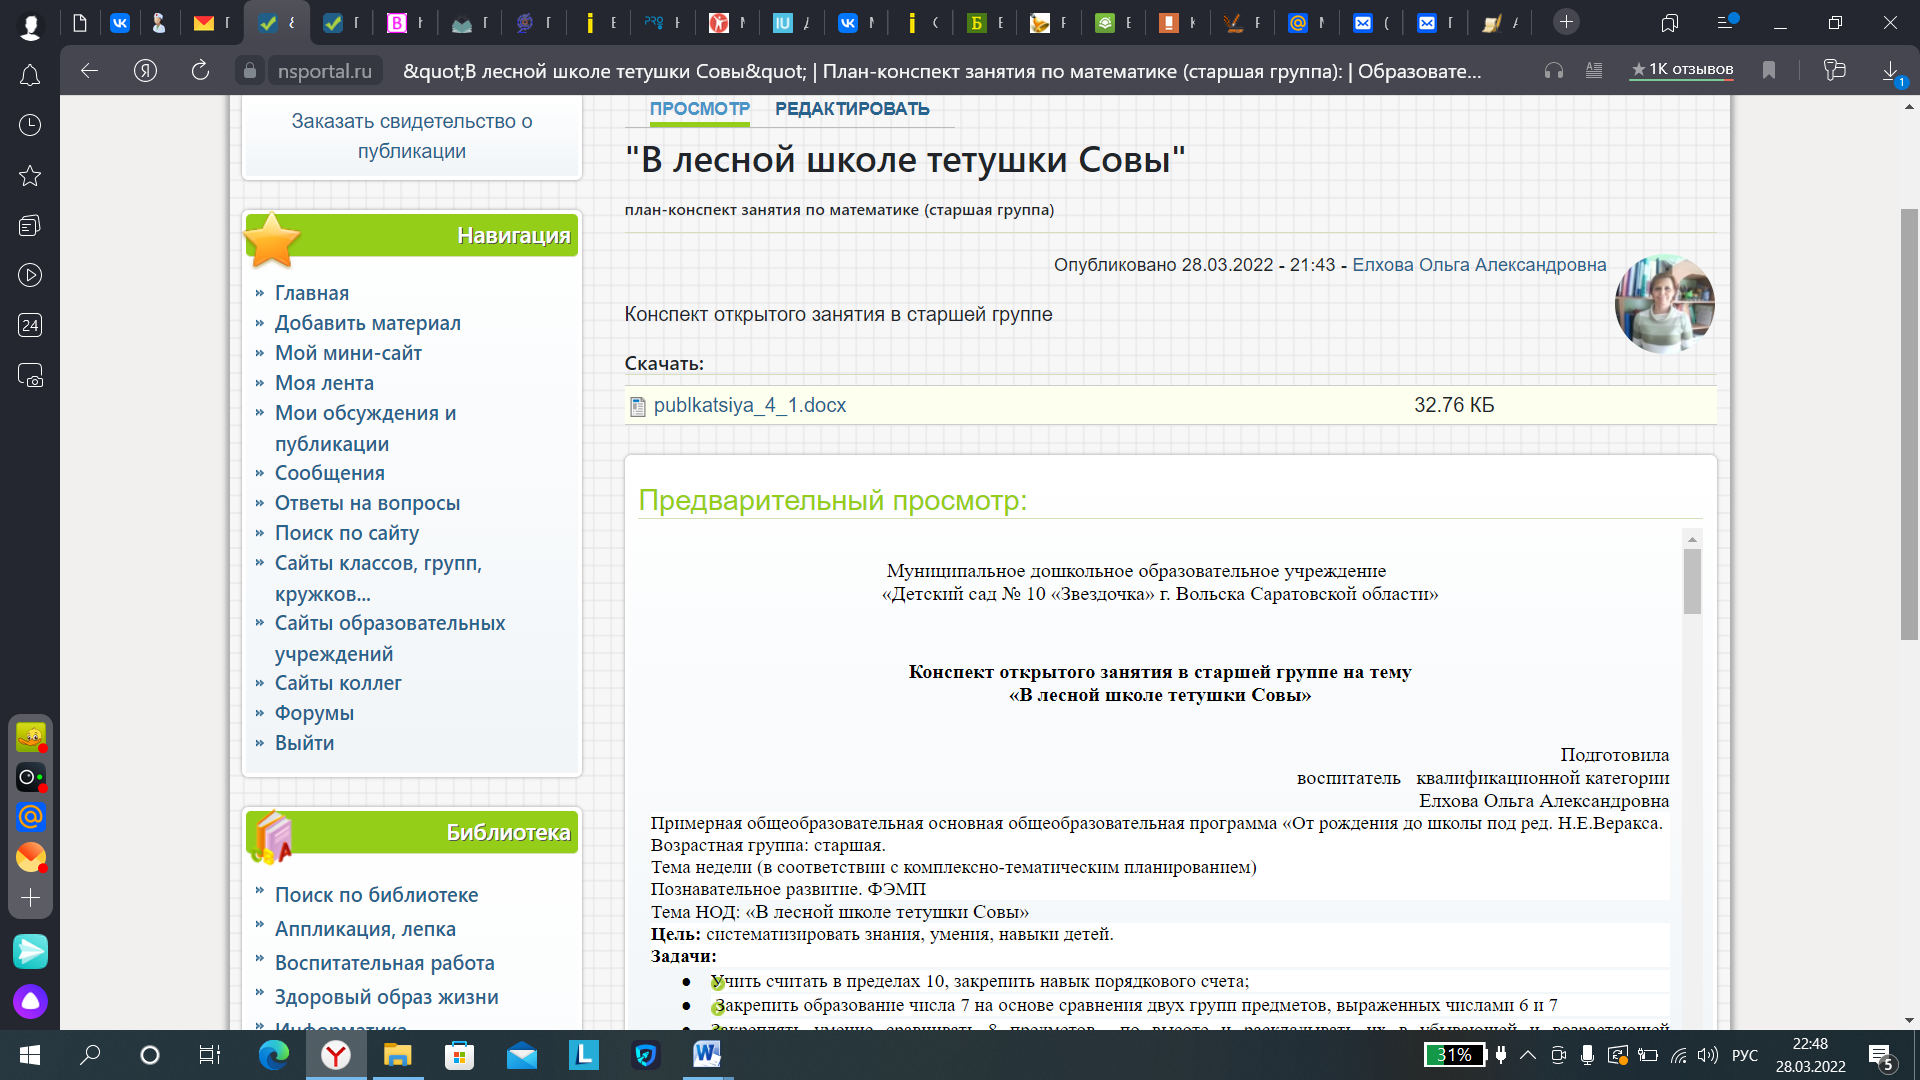The width and height of the screenshot is (1920, 1080).
Task: Open new tab with plus button
Action: pyautogui.click(x=1566, y=22)
